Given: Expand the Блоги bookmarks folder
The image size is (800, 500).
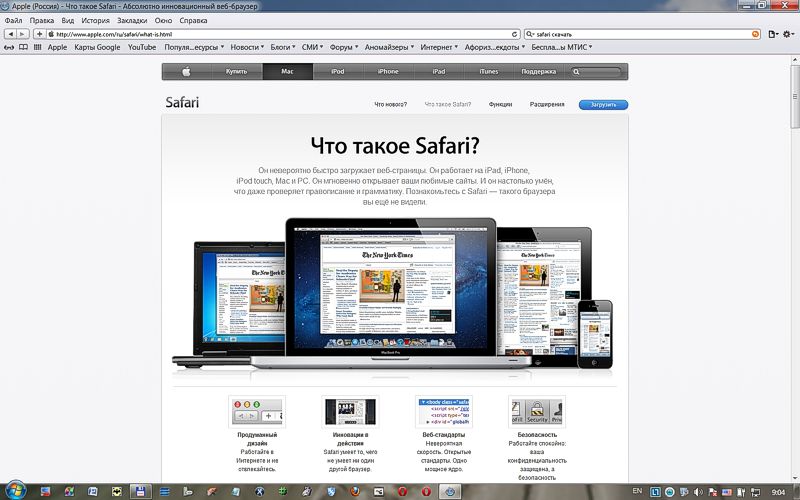Looking at the screenshot, I should click(x=283, y=47).
